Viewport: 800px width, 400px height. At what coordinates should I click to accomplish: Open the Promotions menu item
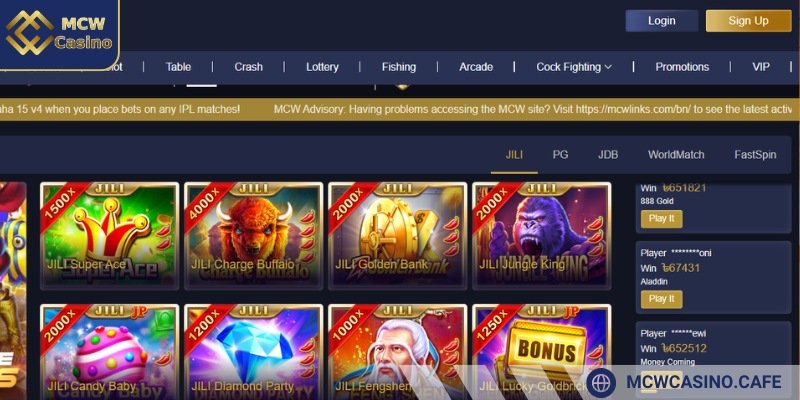682,67
